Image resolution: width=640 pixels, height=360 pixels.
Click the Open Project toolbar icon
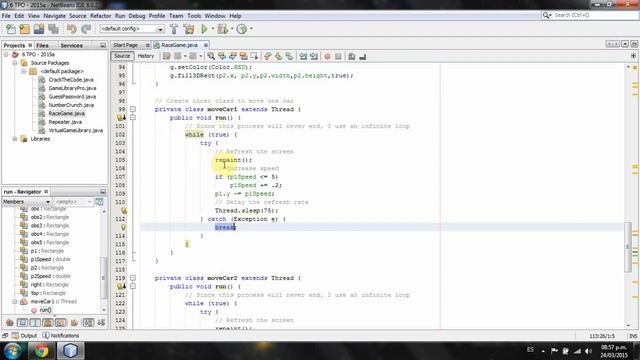coord(39,29)
